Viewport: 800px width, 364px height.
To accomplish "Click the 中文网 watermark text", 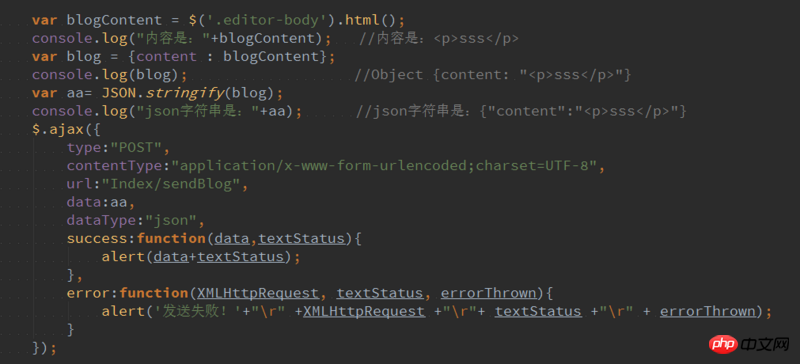I will pyautogui.click(x=766, y=346).
